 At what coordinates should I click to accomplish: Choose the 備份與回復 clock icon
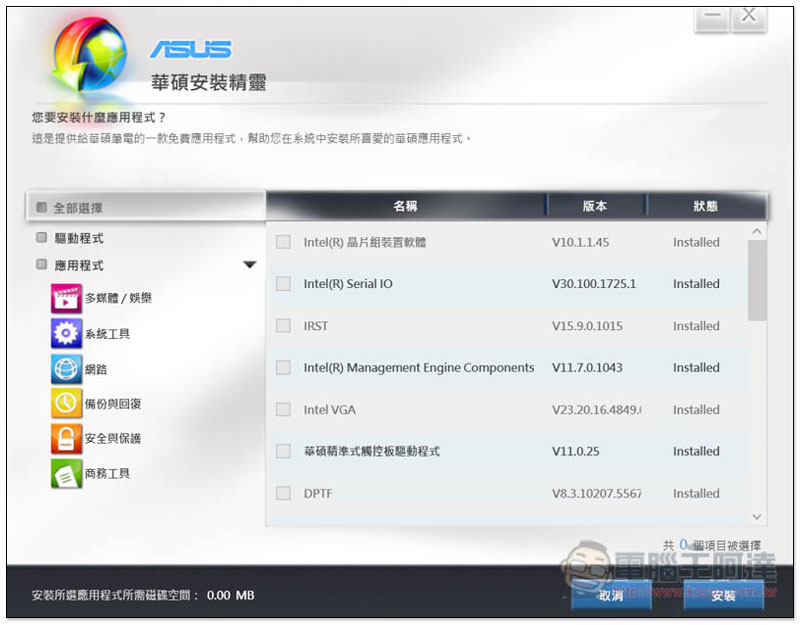66,403
